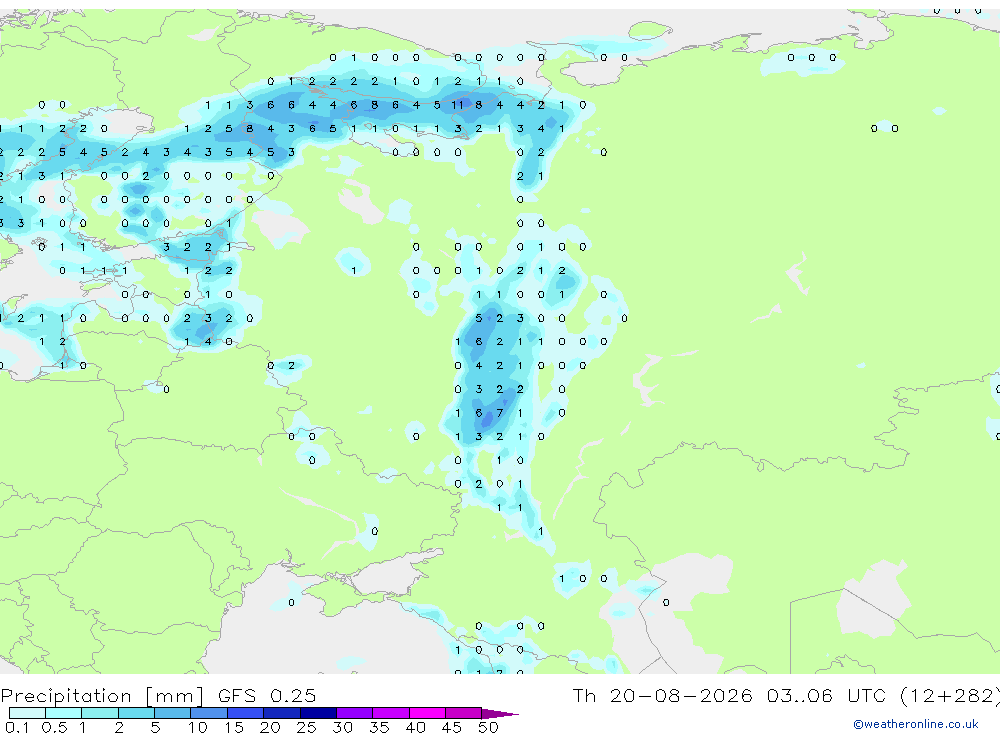Viewport: 1000px width, 733px height.
Task: Click the legend scale label '20'
Action: 270,727
